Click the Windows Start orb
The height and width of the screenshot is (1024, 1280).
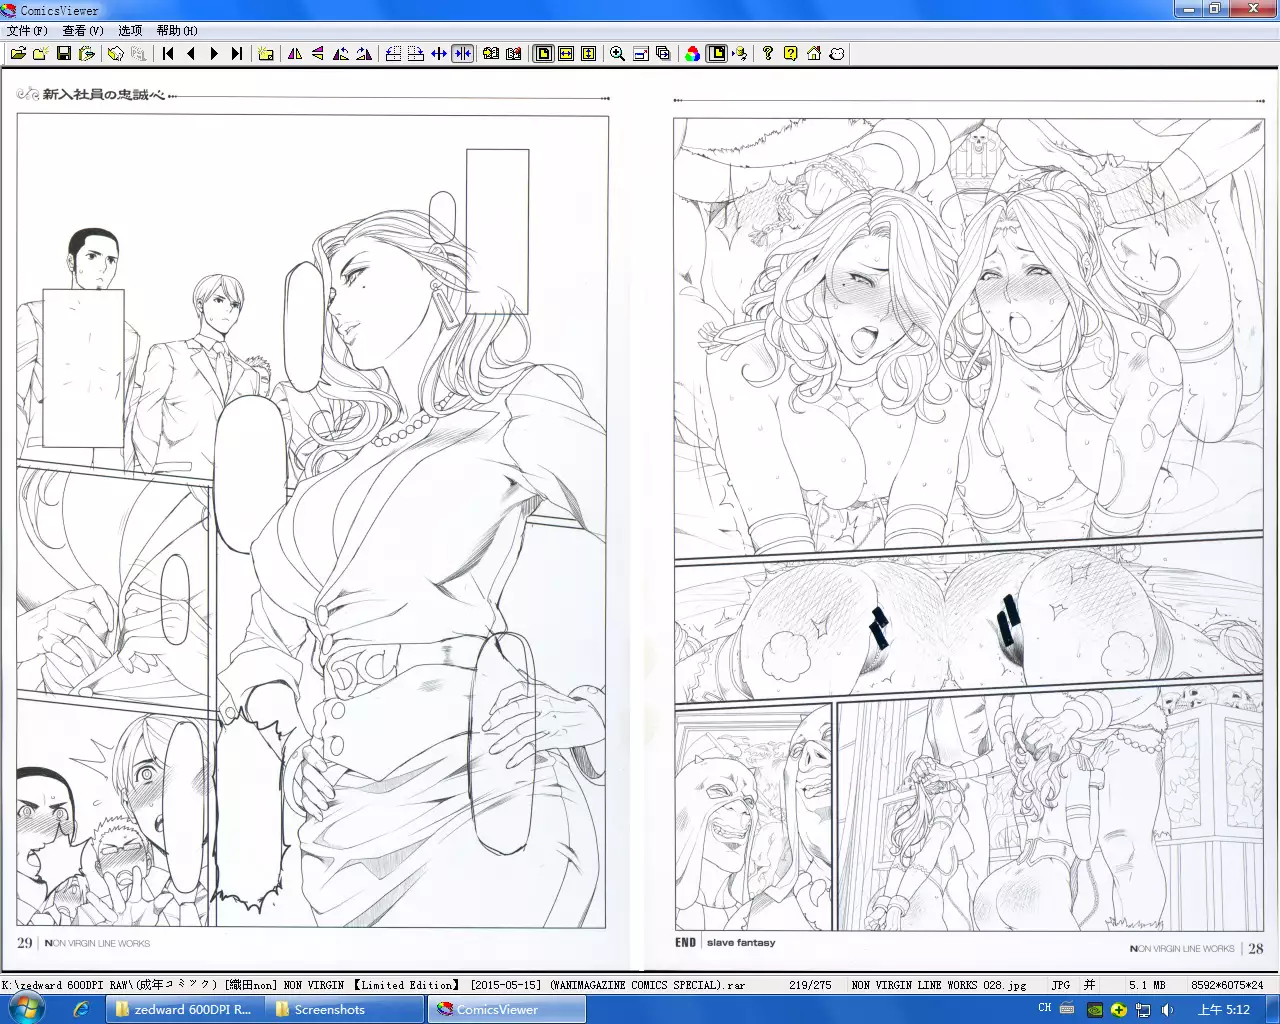pyautogui.click(x=24, y=1009)
